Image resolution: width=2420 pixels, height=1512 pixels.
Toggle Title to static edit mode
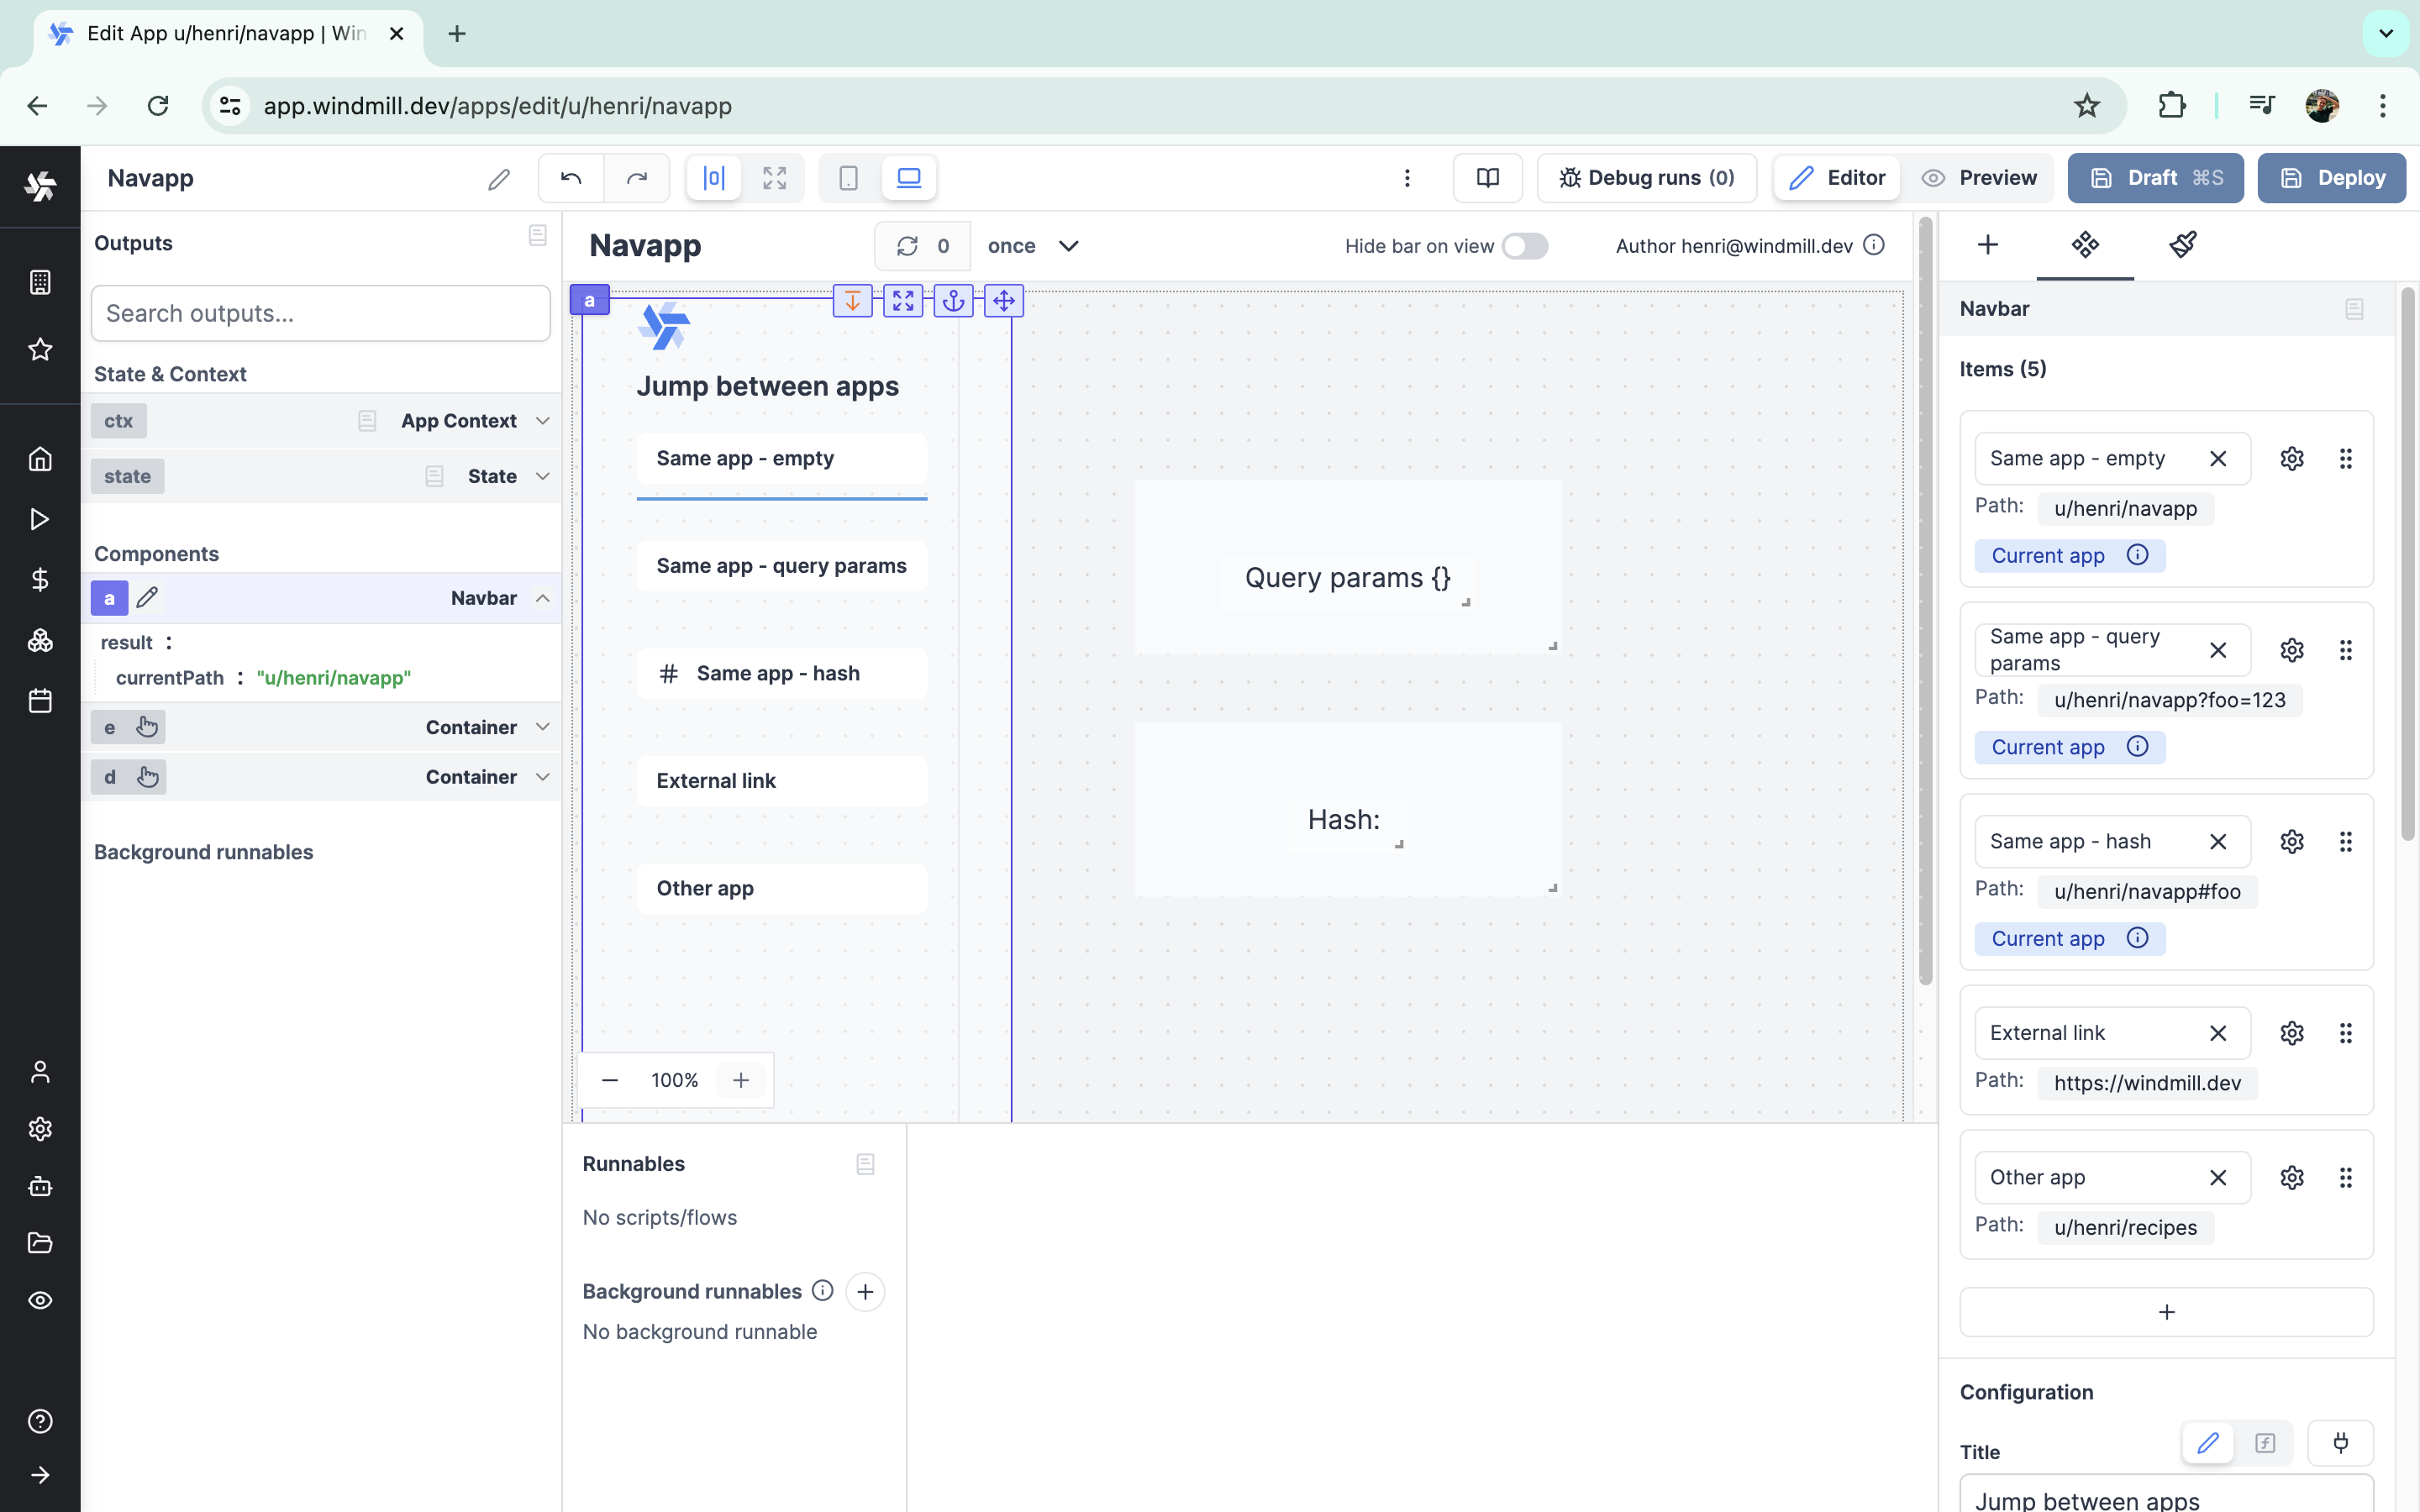(2207, 1443)
